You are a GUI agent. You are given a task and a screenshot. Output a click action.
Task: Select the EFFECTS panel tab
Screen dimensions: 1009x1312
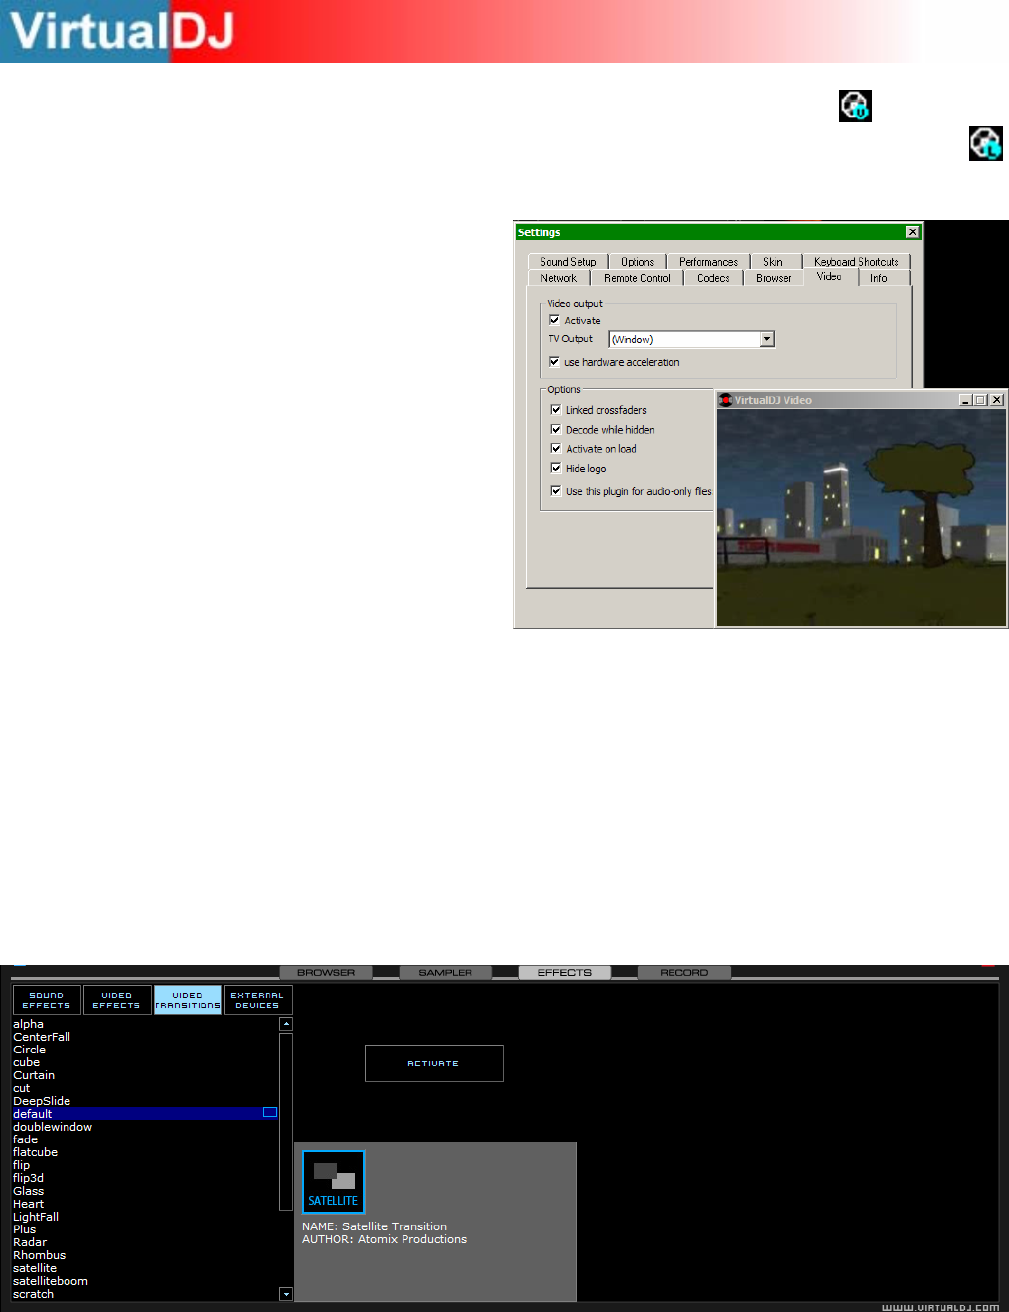click(565, 972)
